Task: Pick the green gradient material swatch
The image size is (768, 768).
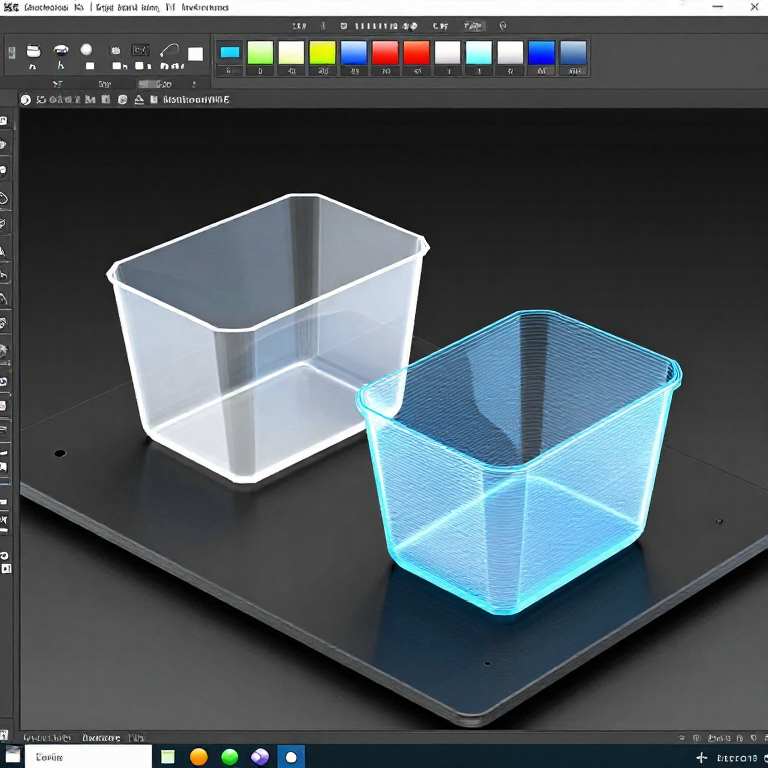Action: pyautogui.click(x=260, y=52)
